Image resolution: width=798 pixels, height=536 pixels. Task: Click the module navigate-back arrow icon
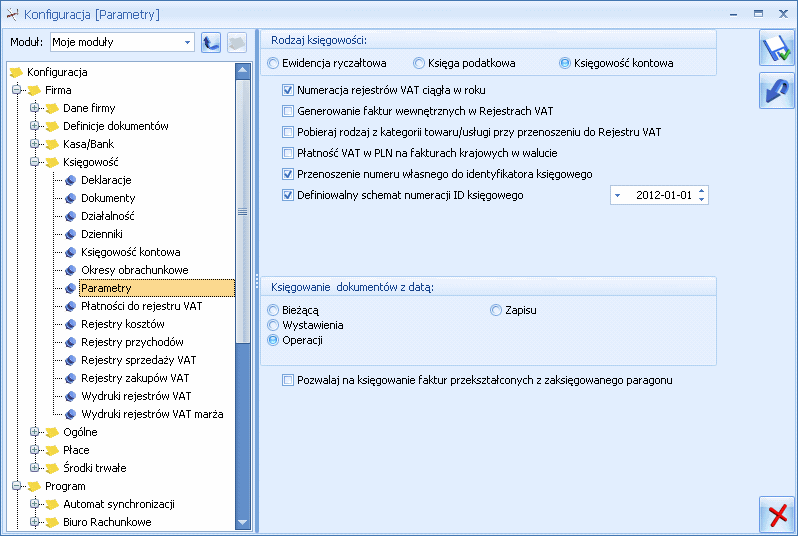(211, 42)
